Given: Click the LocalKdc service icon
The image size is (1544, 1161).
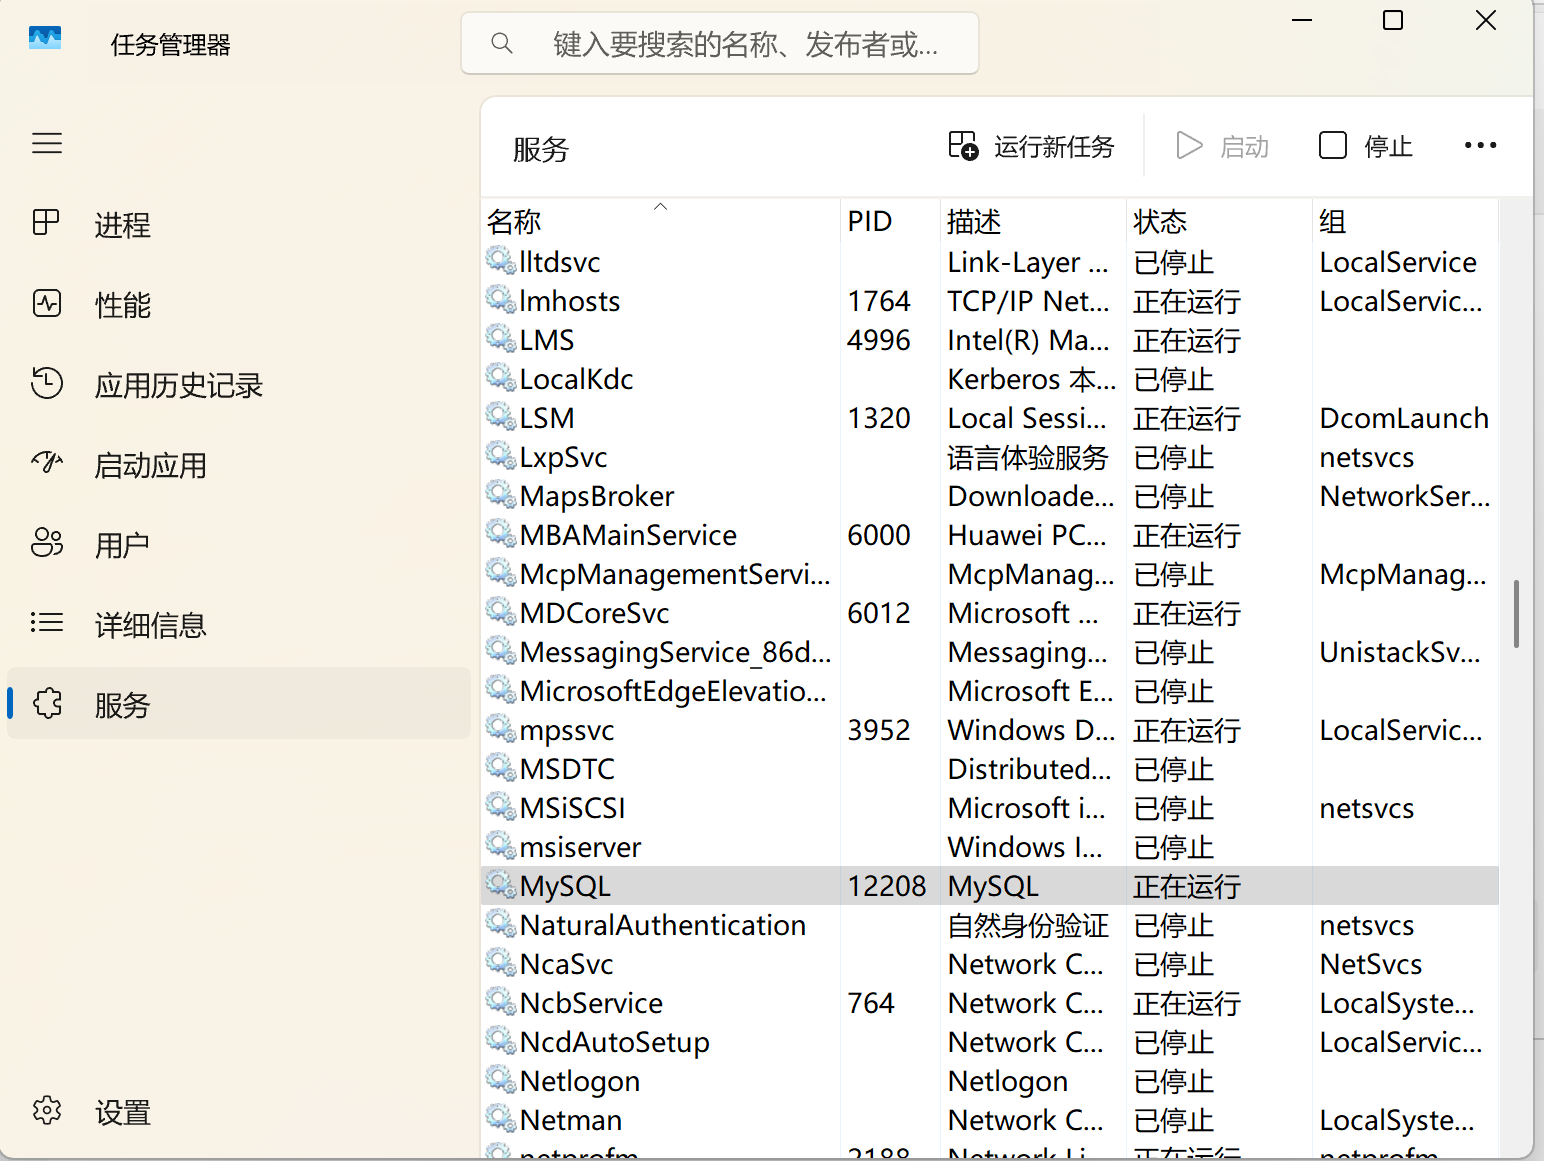Looking at the screenshot, I should pos(501,377).
